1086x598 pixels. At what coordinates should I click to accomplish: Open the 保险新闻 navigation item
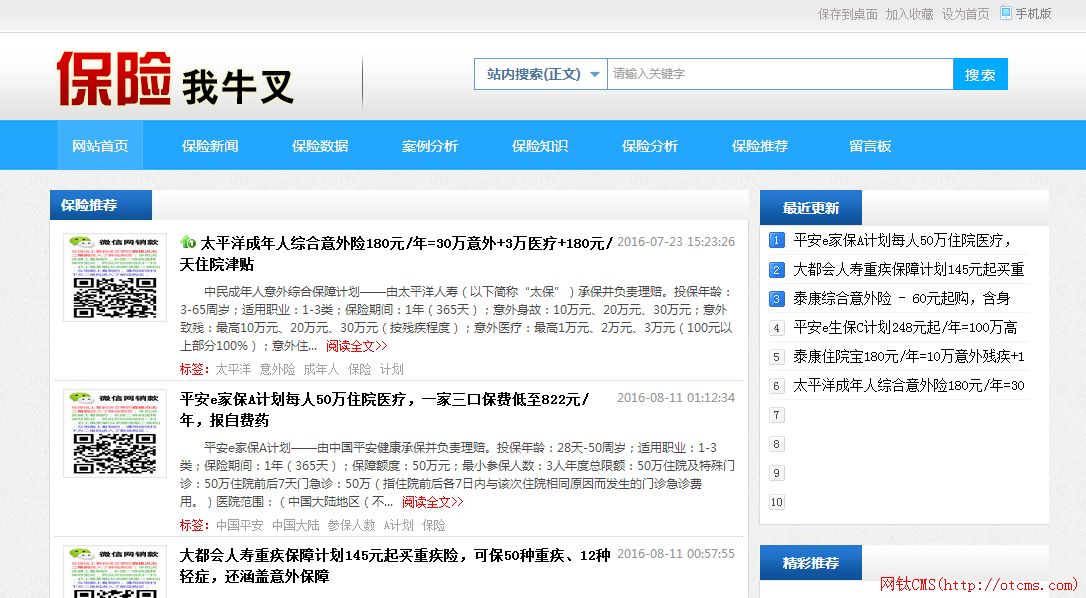pos(210,146)
